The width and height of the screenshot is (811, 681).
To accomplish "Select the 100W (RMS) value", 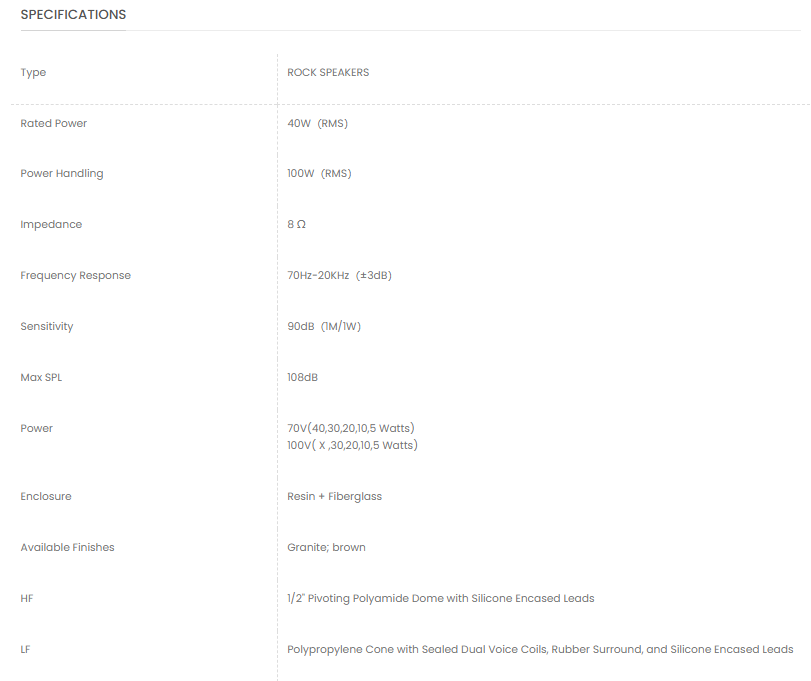I will (x=319, y=173).
